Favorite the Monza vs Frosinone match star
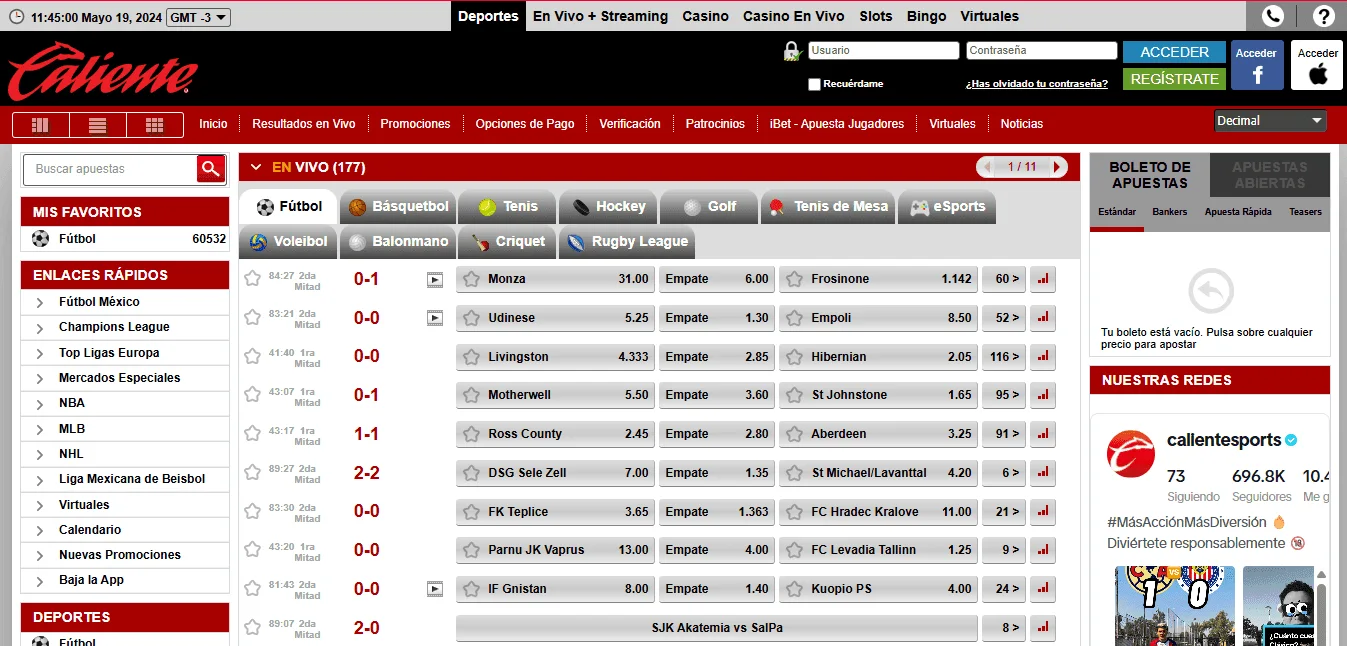Image resolution: width=1347 pixels, height=646 pixels. point(252,279)
